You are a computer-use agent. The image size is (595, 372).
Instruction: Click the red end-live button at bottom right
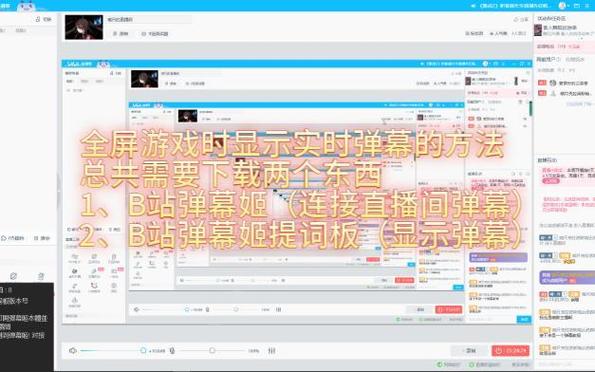coord(510,350)
